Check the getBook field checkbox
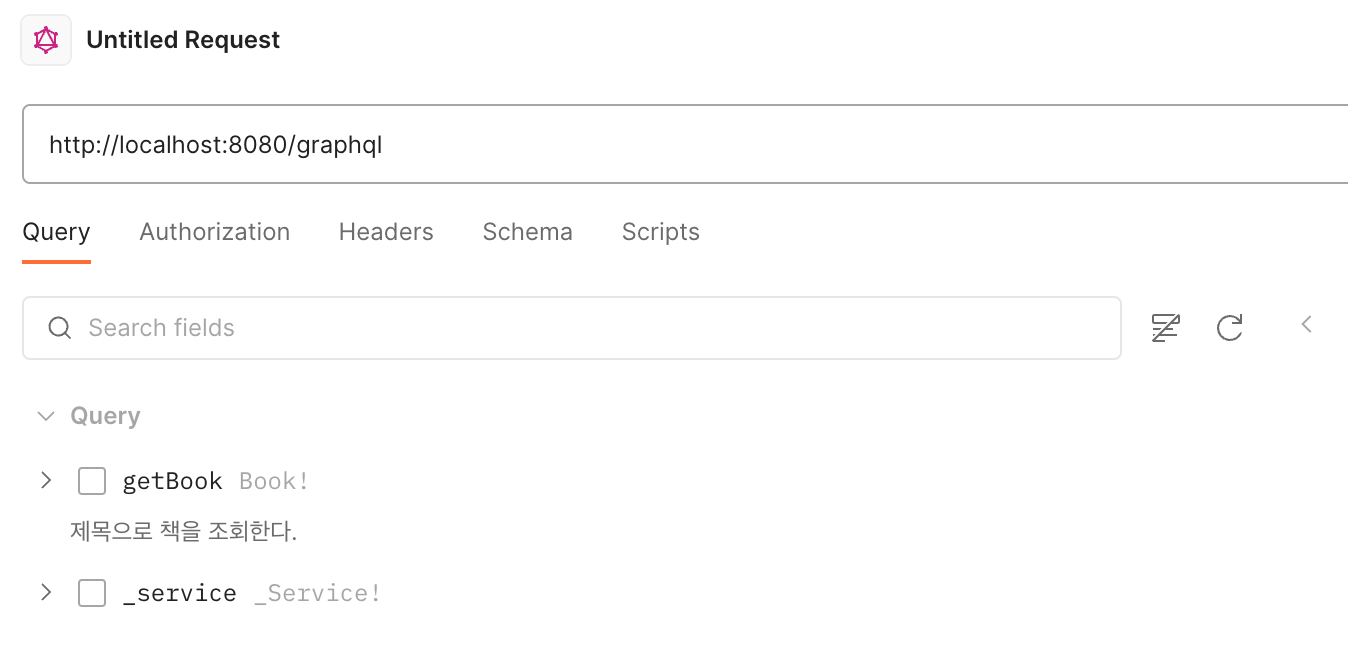 click(x=92, y=480)
